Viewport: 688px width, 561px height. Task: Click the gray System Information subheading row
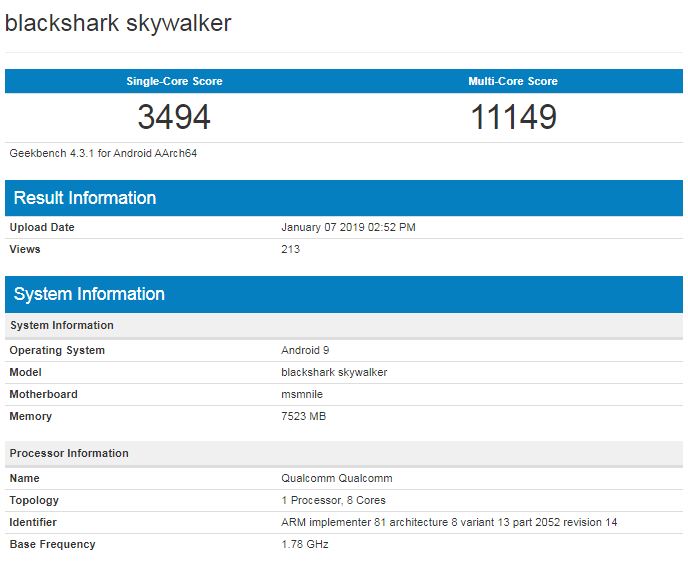point(62,325)
